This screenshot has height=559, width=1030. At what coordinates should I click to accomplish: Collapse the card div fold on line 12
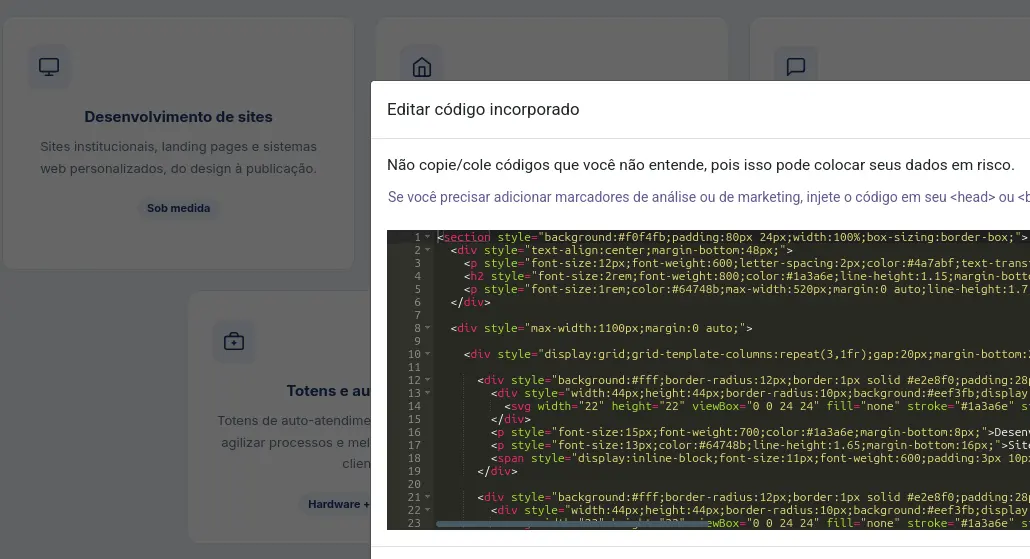[428, 380]
